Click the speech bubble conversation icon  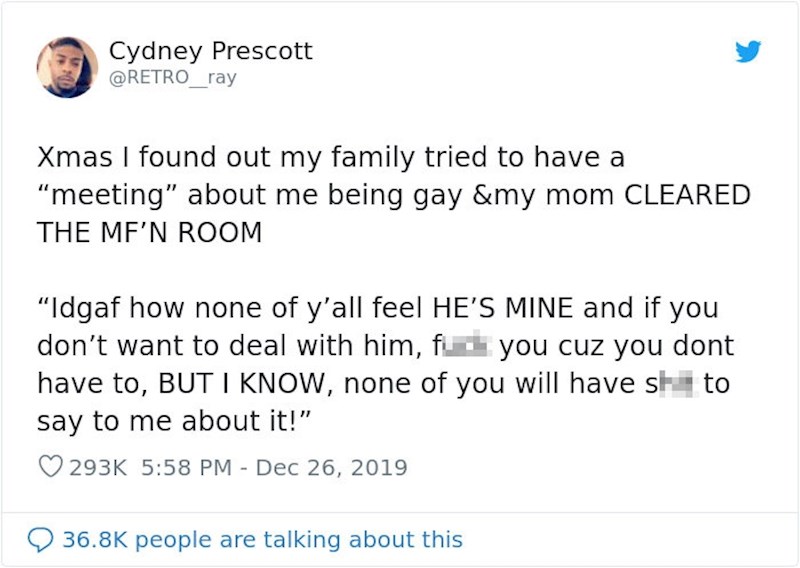(x=39, y=540)
